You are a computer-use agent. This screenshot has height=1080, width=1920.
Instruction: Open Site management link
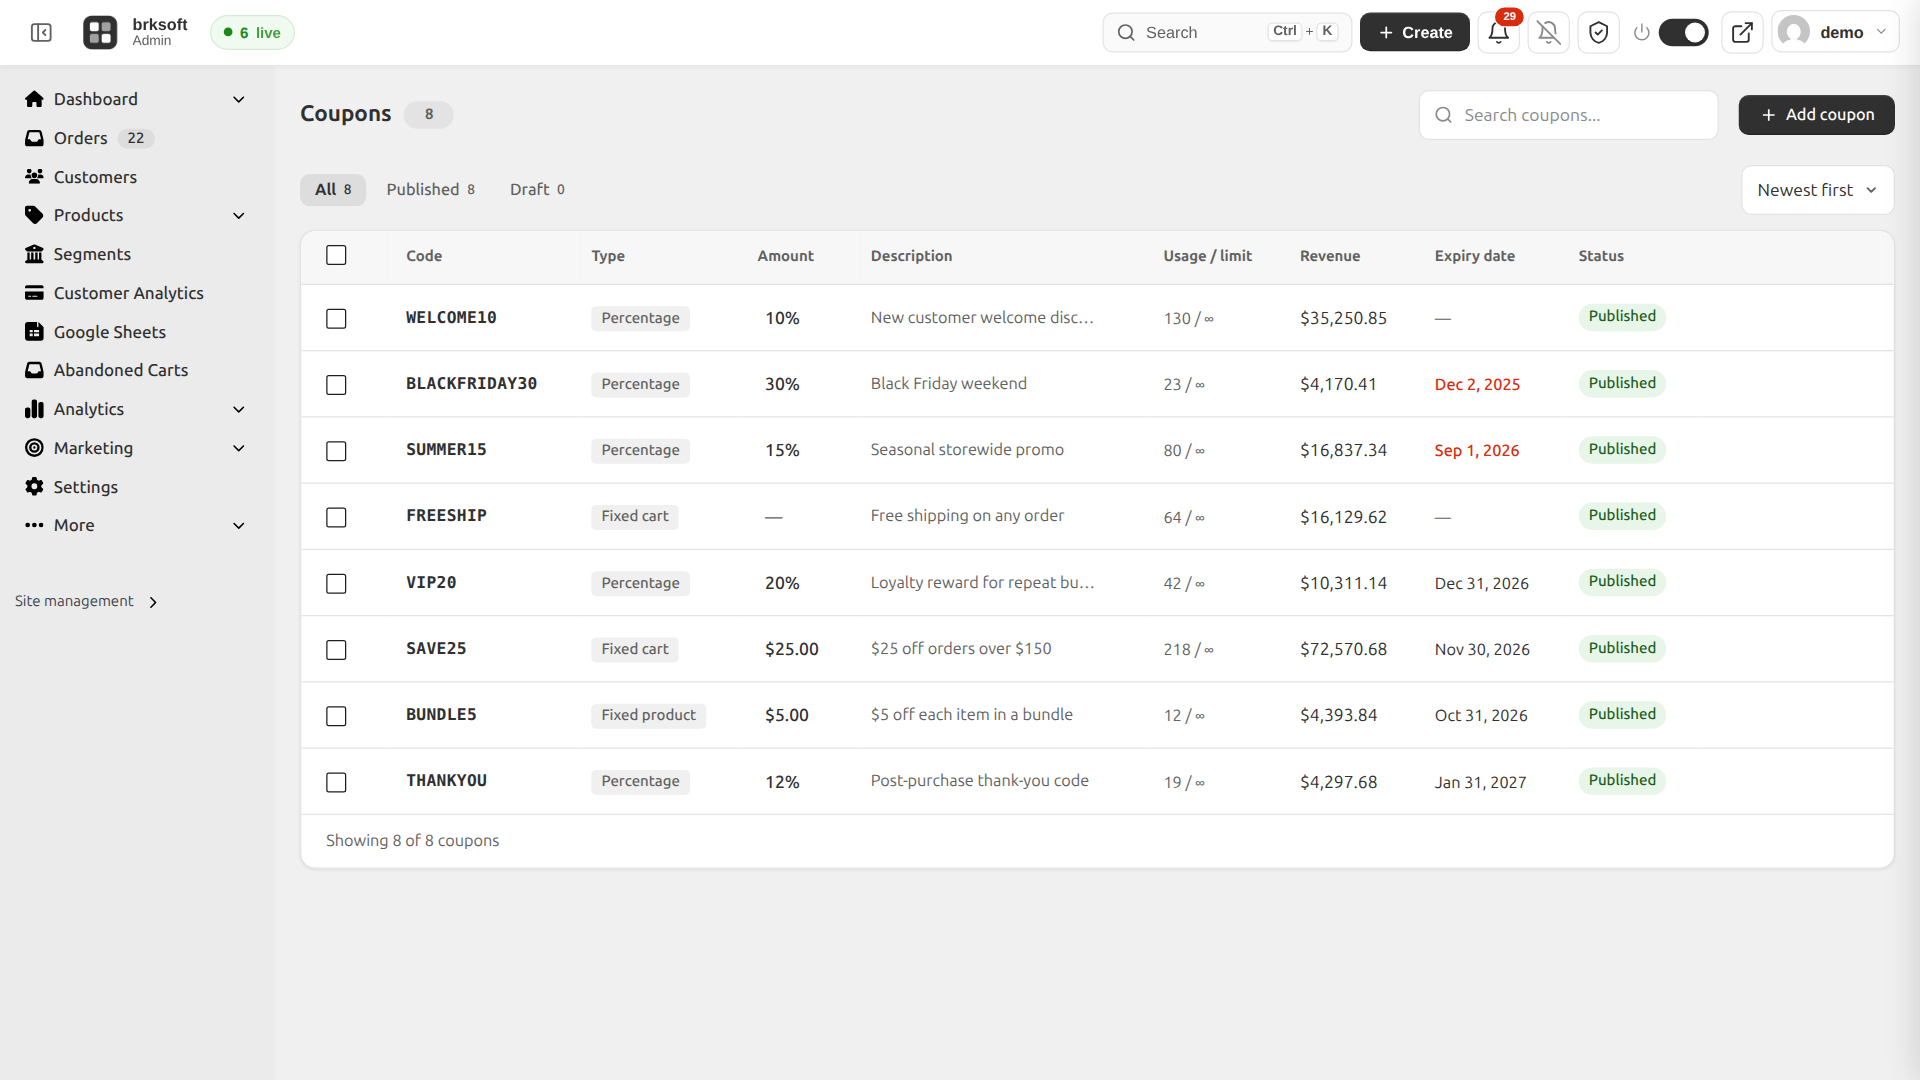86,601
